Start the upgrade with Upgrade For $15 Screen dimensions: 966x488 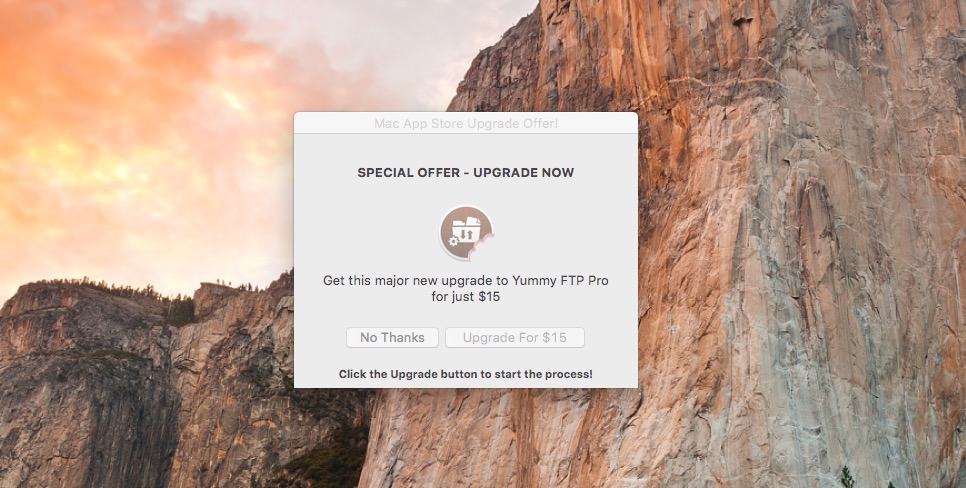(514, 338)
